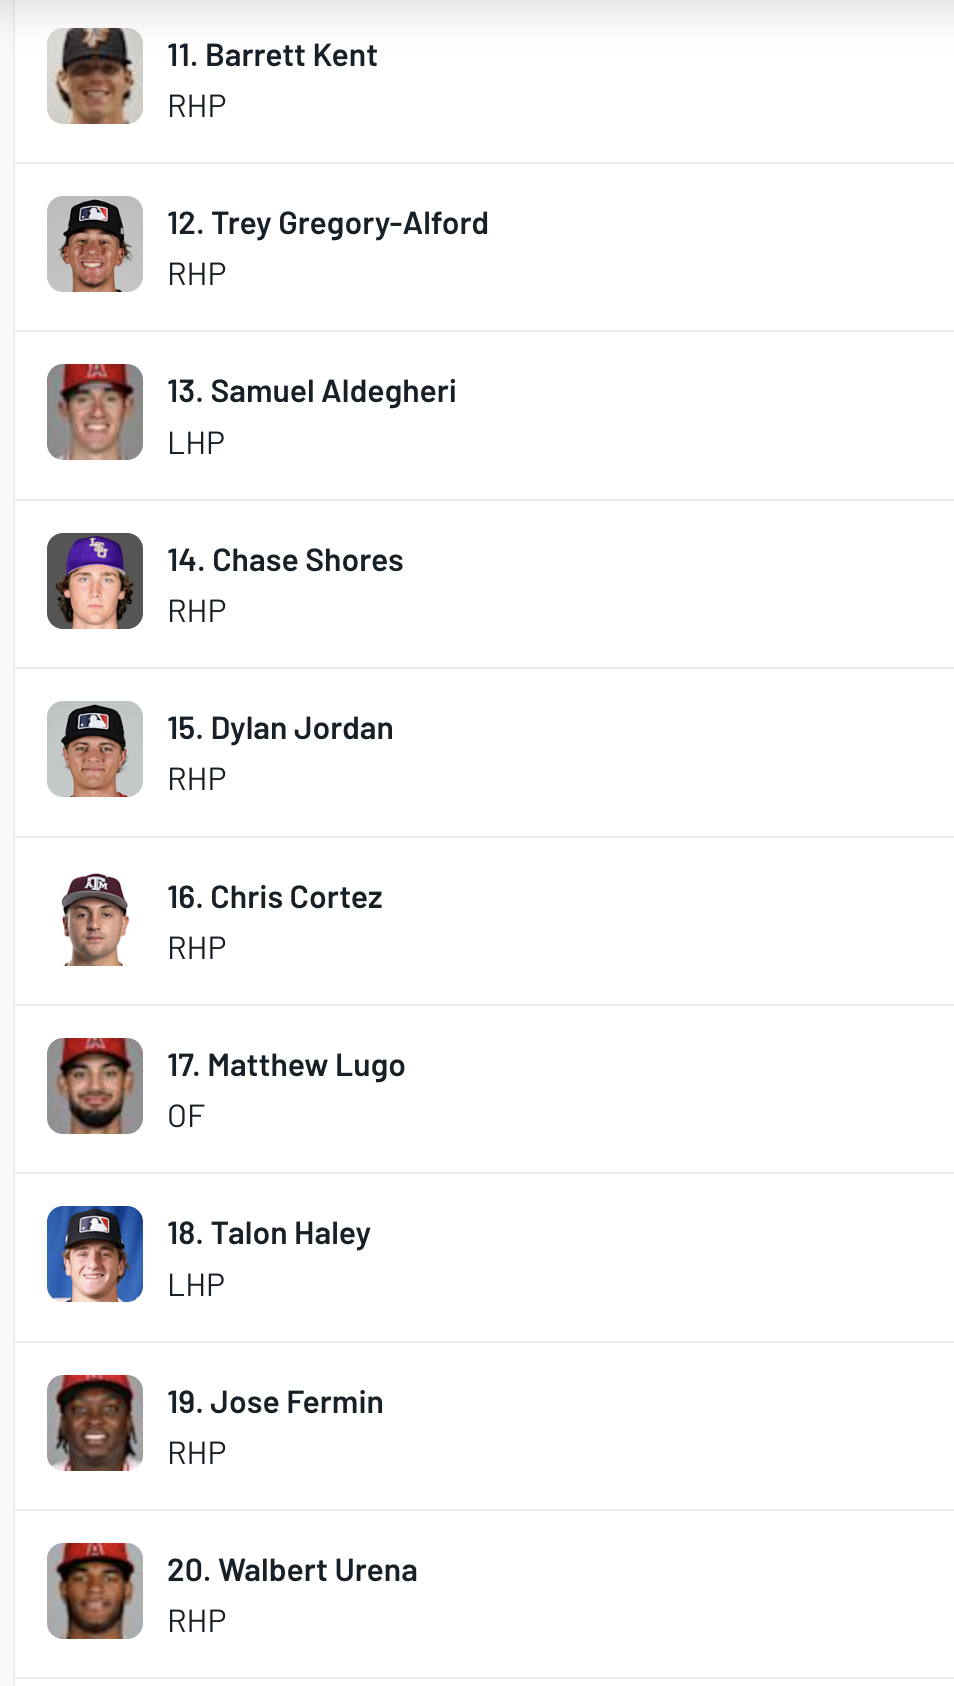The image size is (954, 1686).
Task: Select 19. Jose Fermin's name text
Action: [x=275, y=1403]
